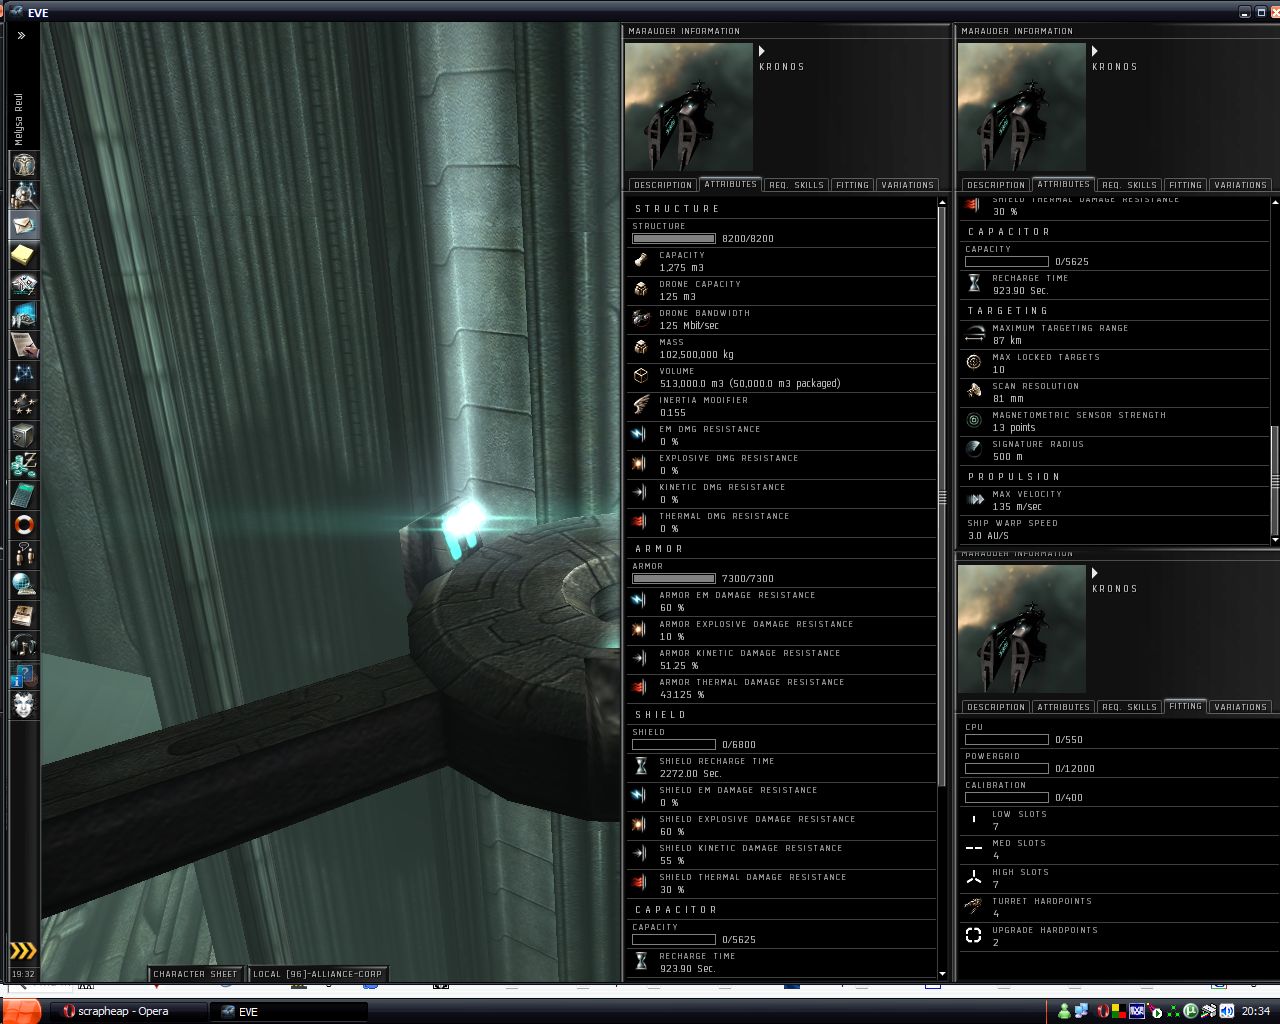Open Req. Skills tab in left window

796,185
